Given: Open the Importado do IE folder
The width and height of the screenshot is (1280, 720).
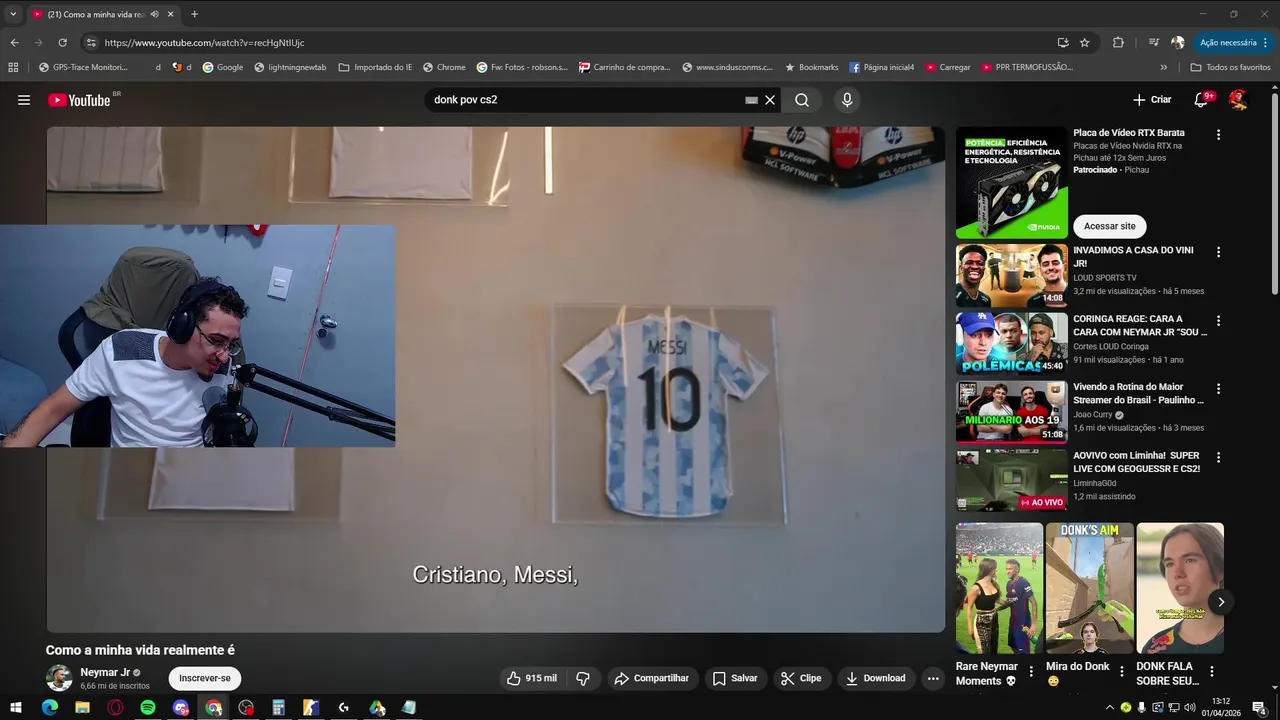Looking at the screenshot, I should (x=375, y=67).
